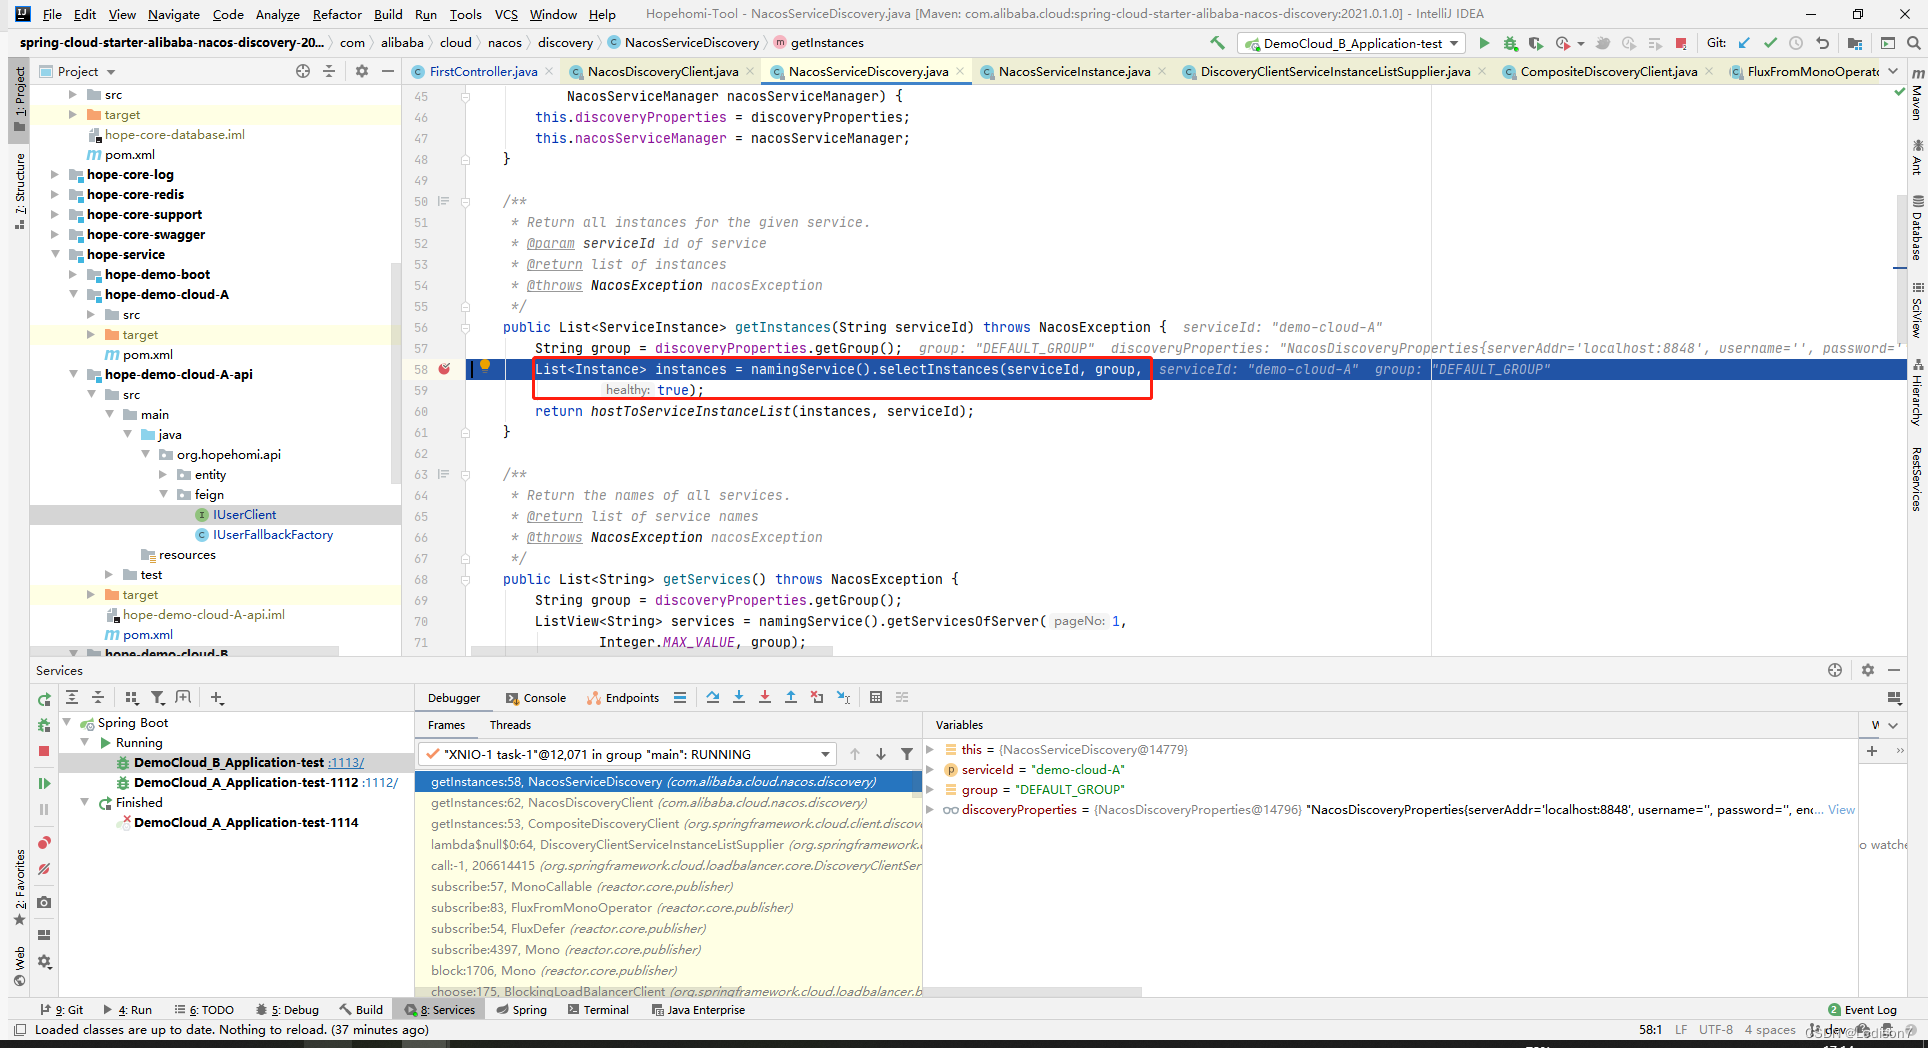Collapse hope-service folder in project tree

click(x=55, y=254)
